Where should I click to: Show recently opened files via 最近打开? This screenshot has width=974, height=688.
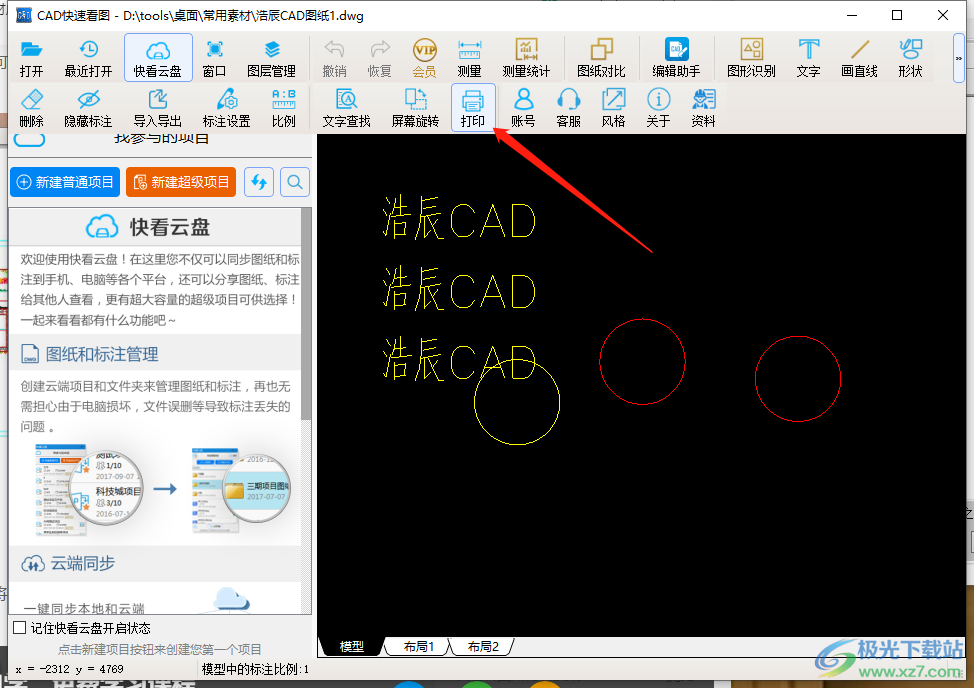coord(88,58)
